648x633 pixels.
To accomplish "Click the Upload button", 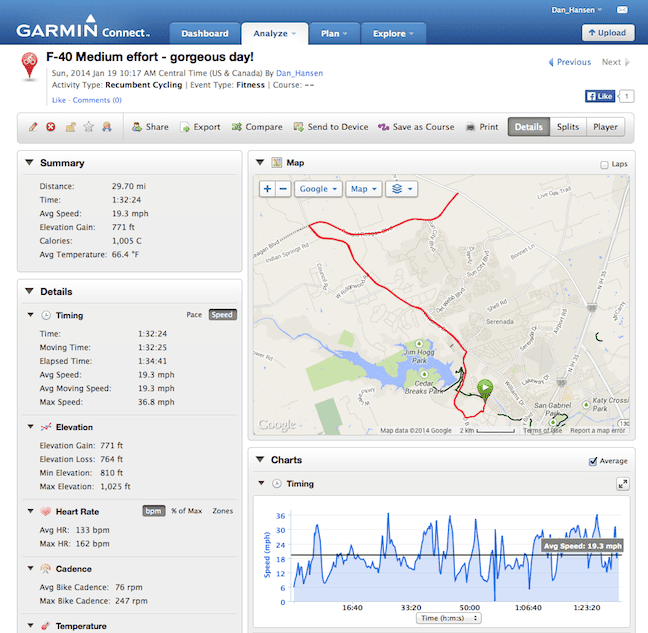I will pyautogui.click(x=608, y=33).
